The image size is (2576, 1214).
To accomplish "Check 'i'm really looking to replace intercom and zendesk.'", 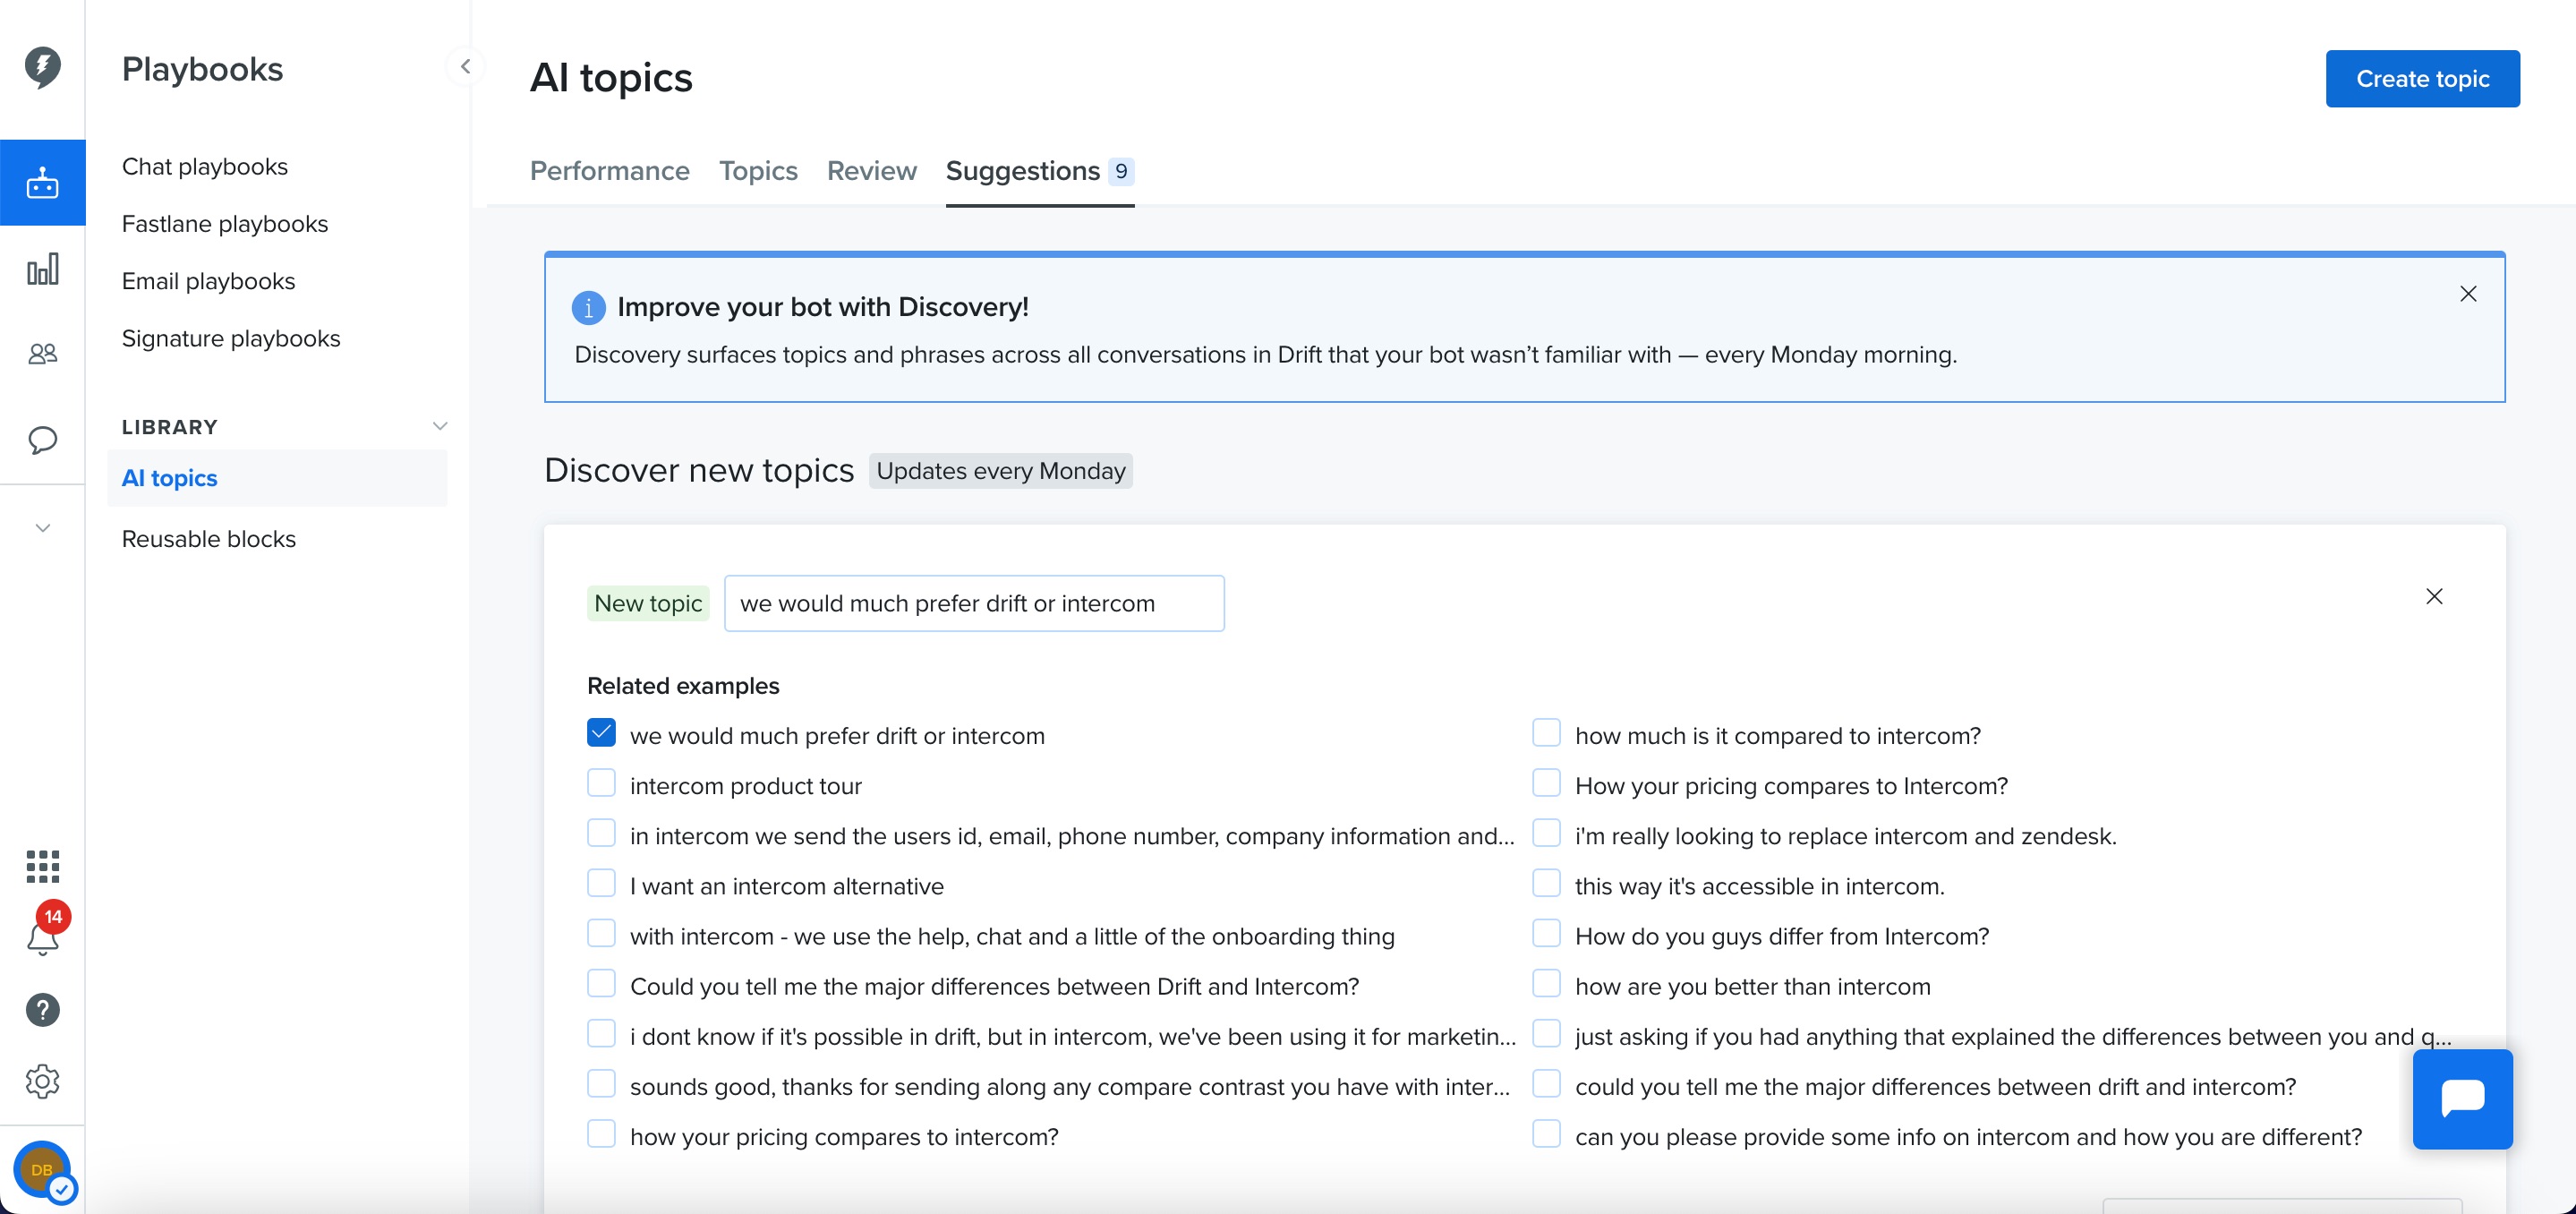I will click(1546, 833).
